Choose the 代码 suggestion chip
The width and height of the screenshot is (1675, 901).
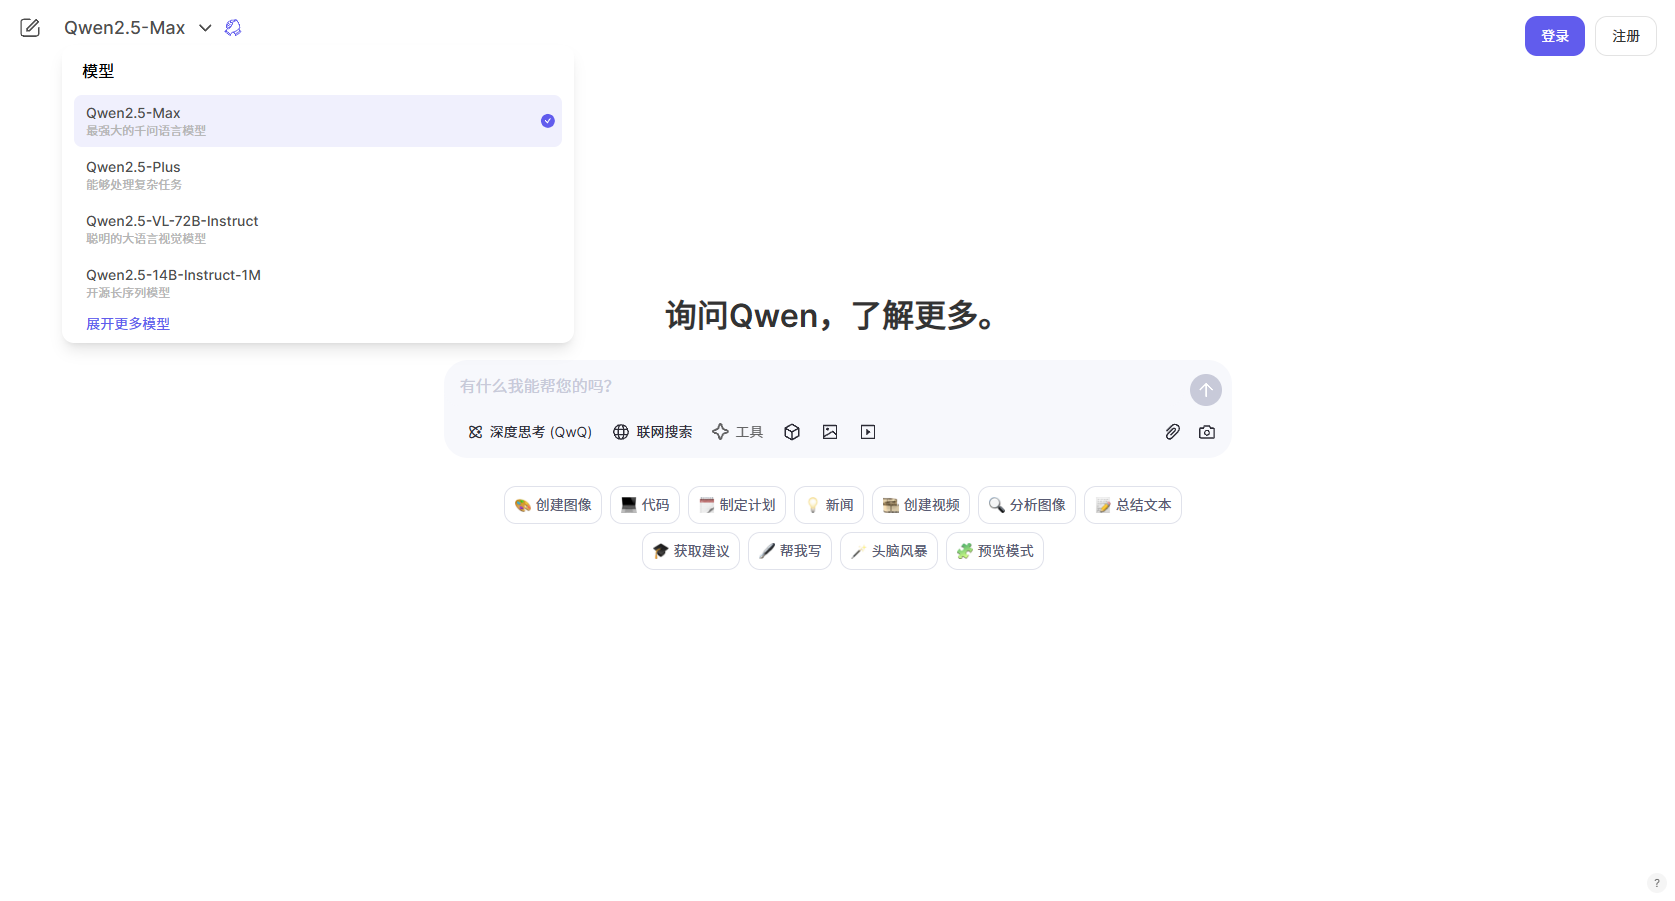click(x=645, y=505)
